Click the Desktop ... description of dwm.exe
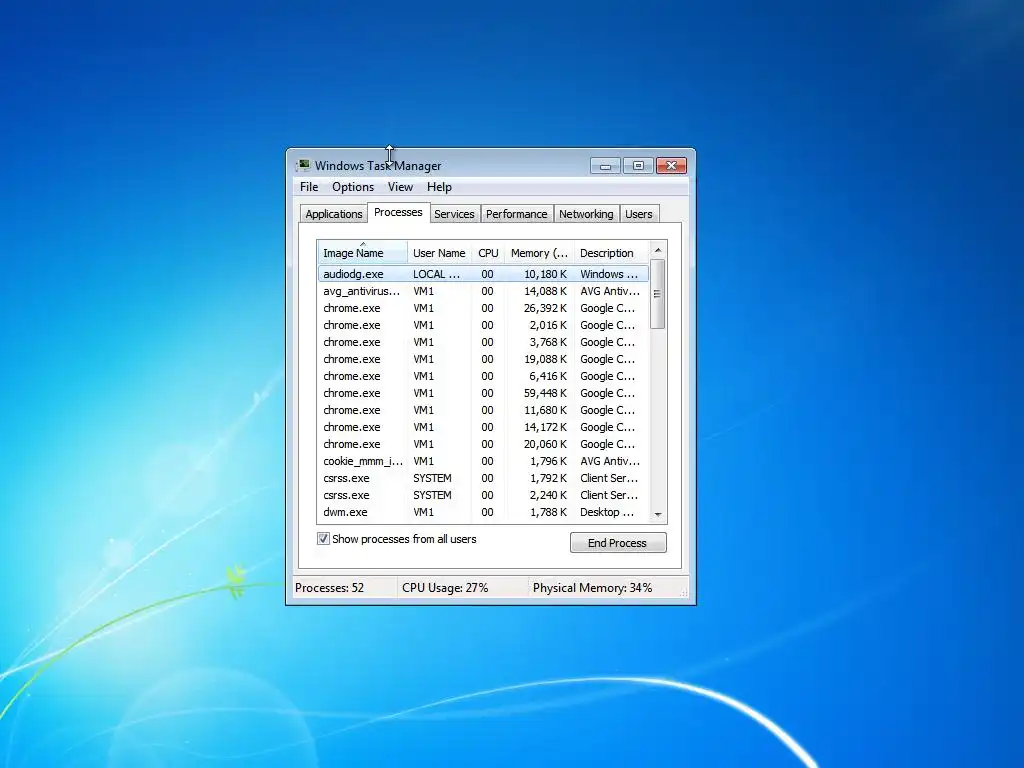The width and height of the screenshot is (1024, 768). pos(607,512)
